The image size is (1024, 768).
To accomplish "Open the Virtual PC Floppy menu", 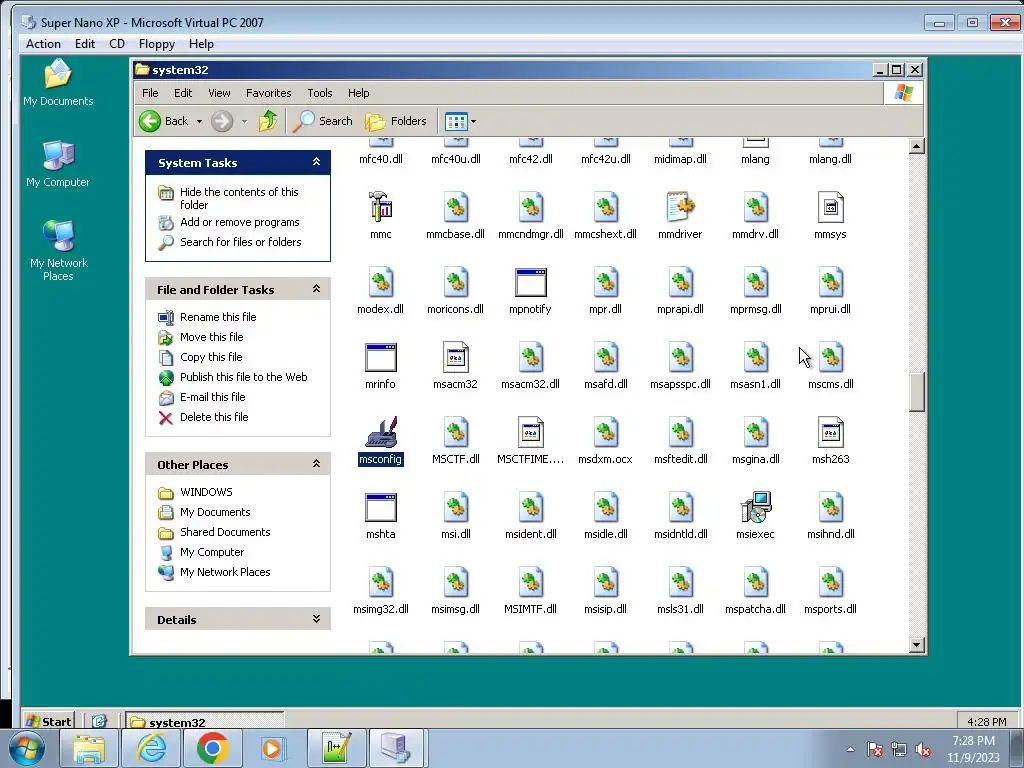I will (x=157, y=44).
